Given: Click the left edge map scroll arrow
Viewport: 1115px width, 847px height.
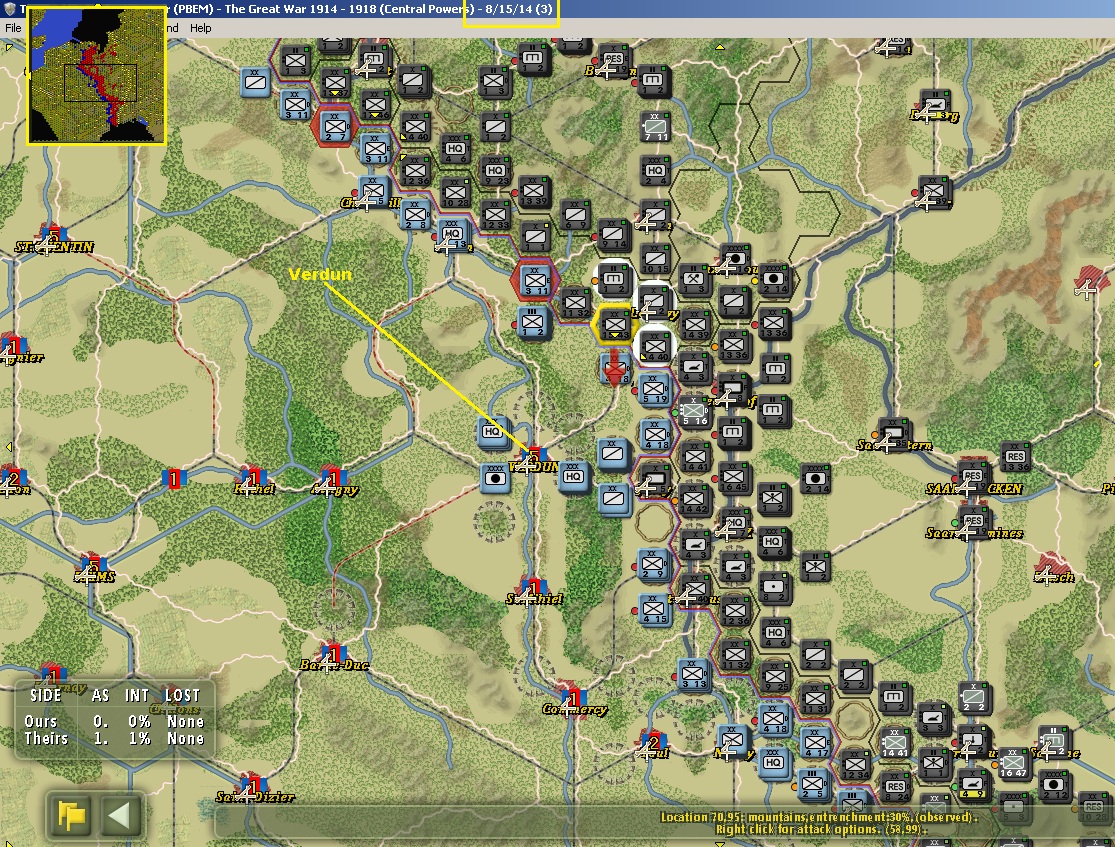Looking at the screenshot, I should click(9, 447).
